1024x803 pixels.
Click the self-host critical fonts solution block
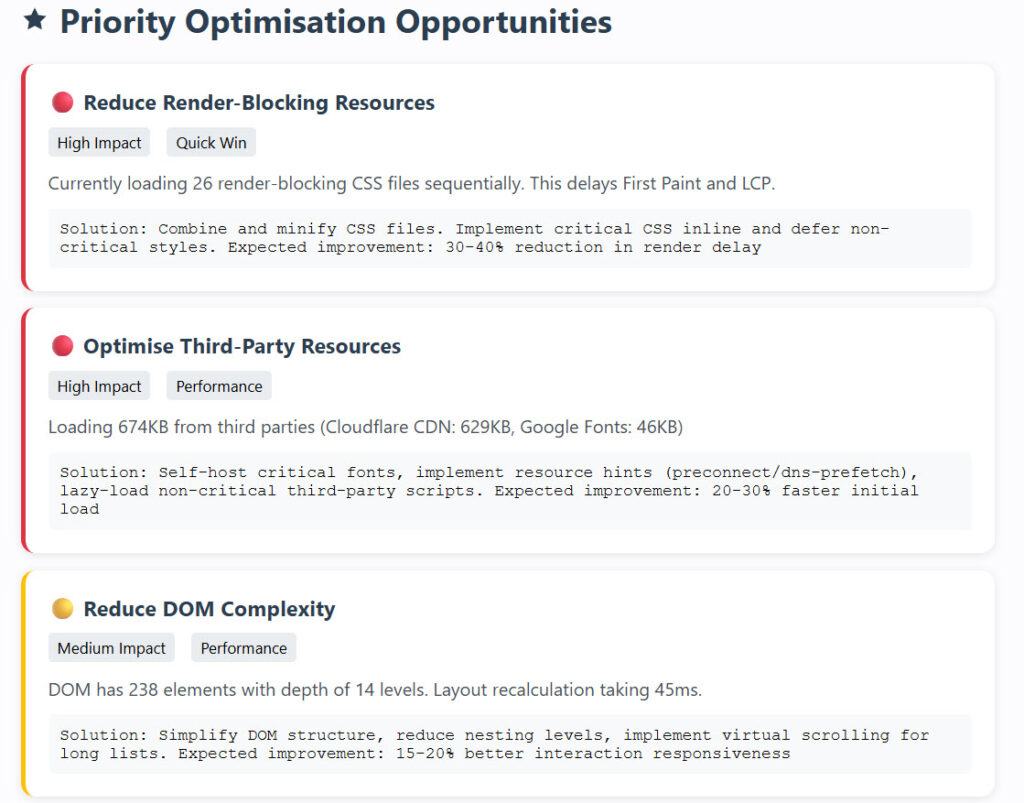pos(509,491)
